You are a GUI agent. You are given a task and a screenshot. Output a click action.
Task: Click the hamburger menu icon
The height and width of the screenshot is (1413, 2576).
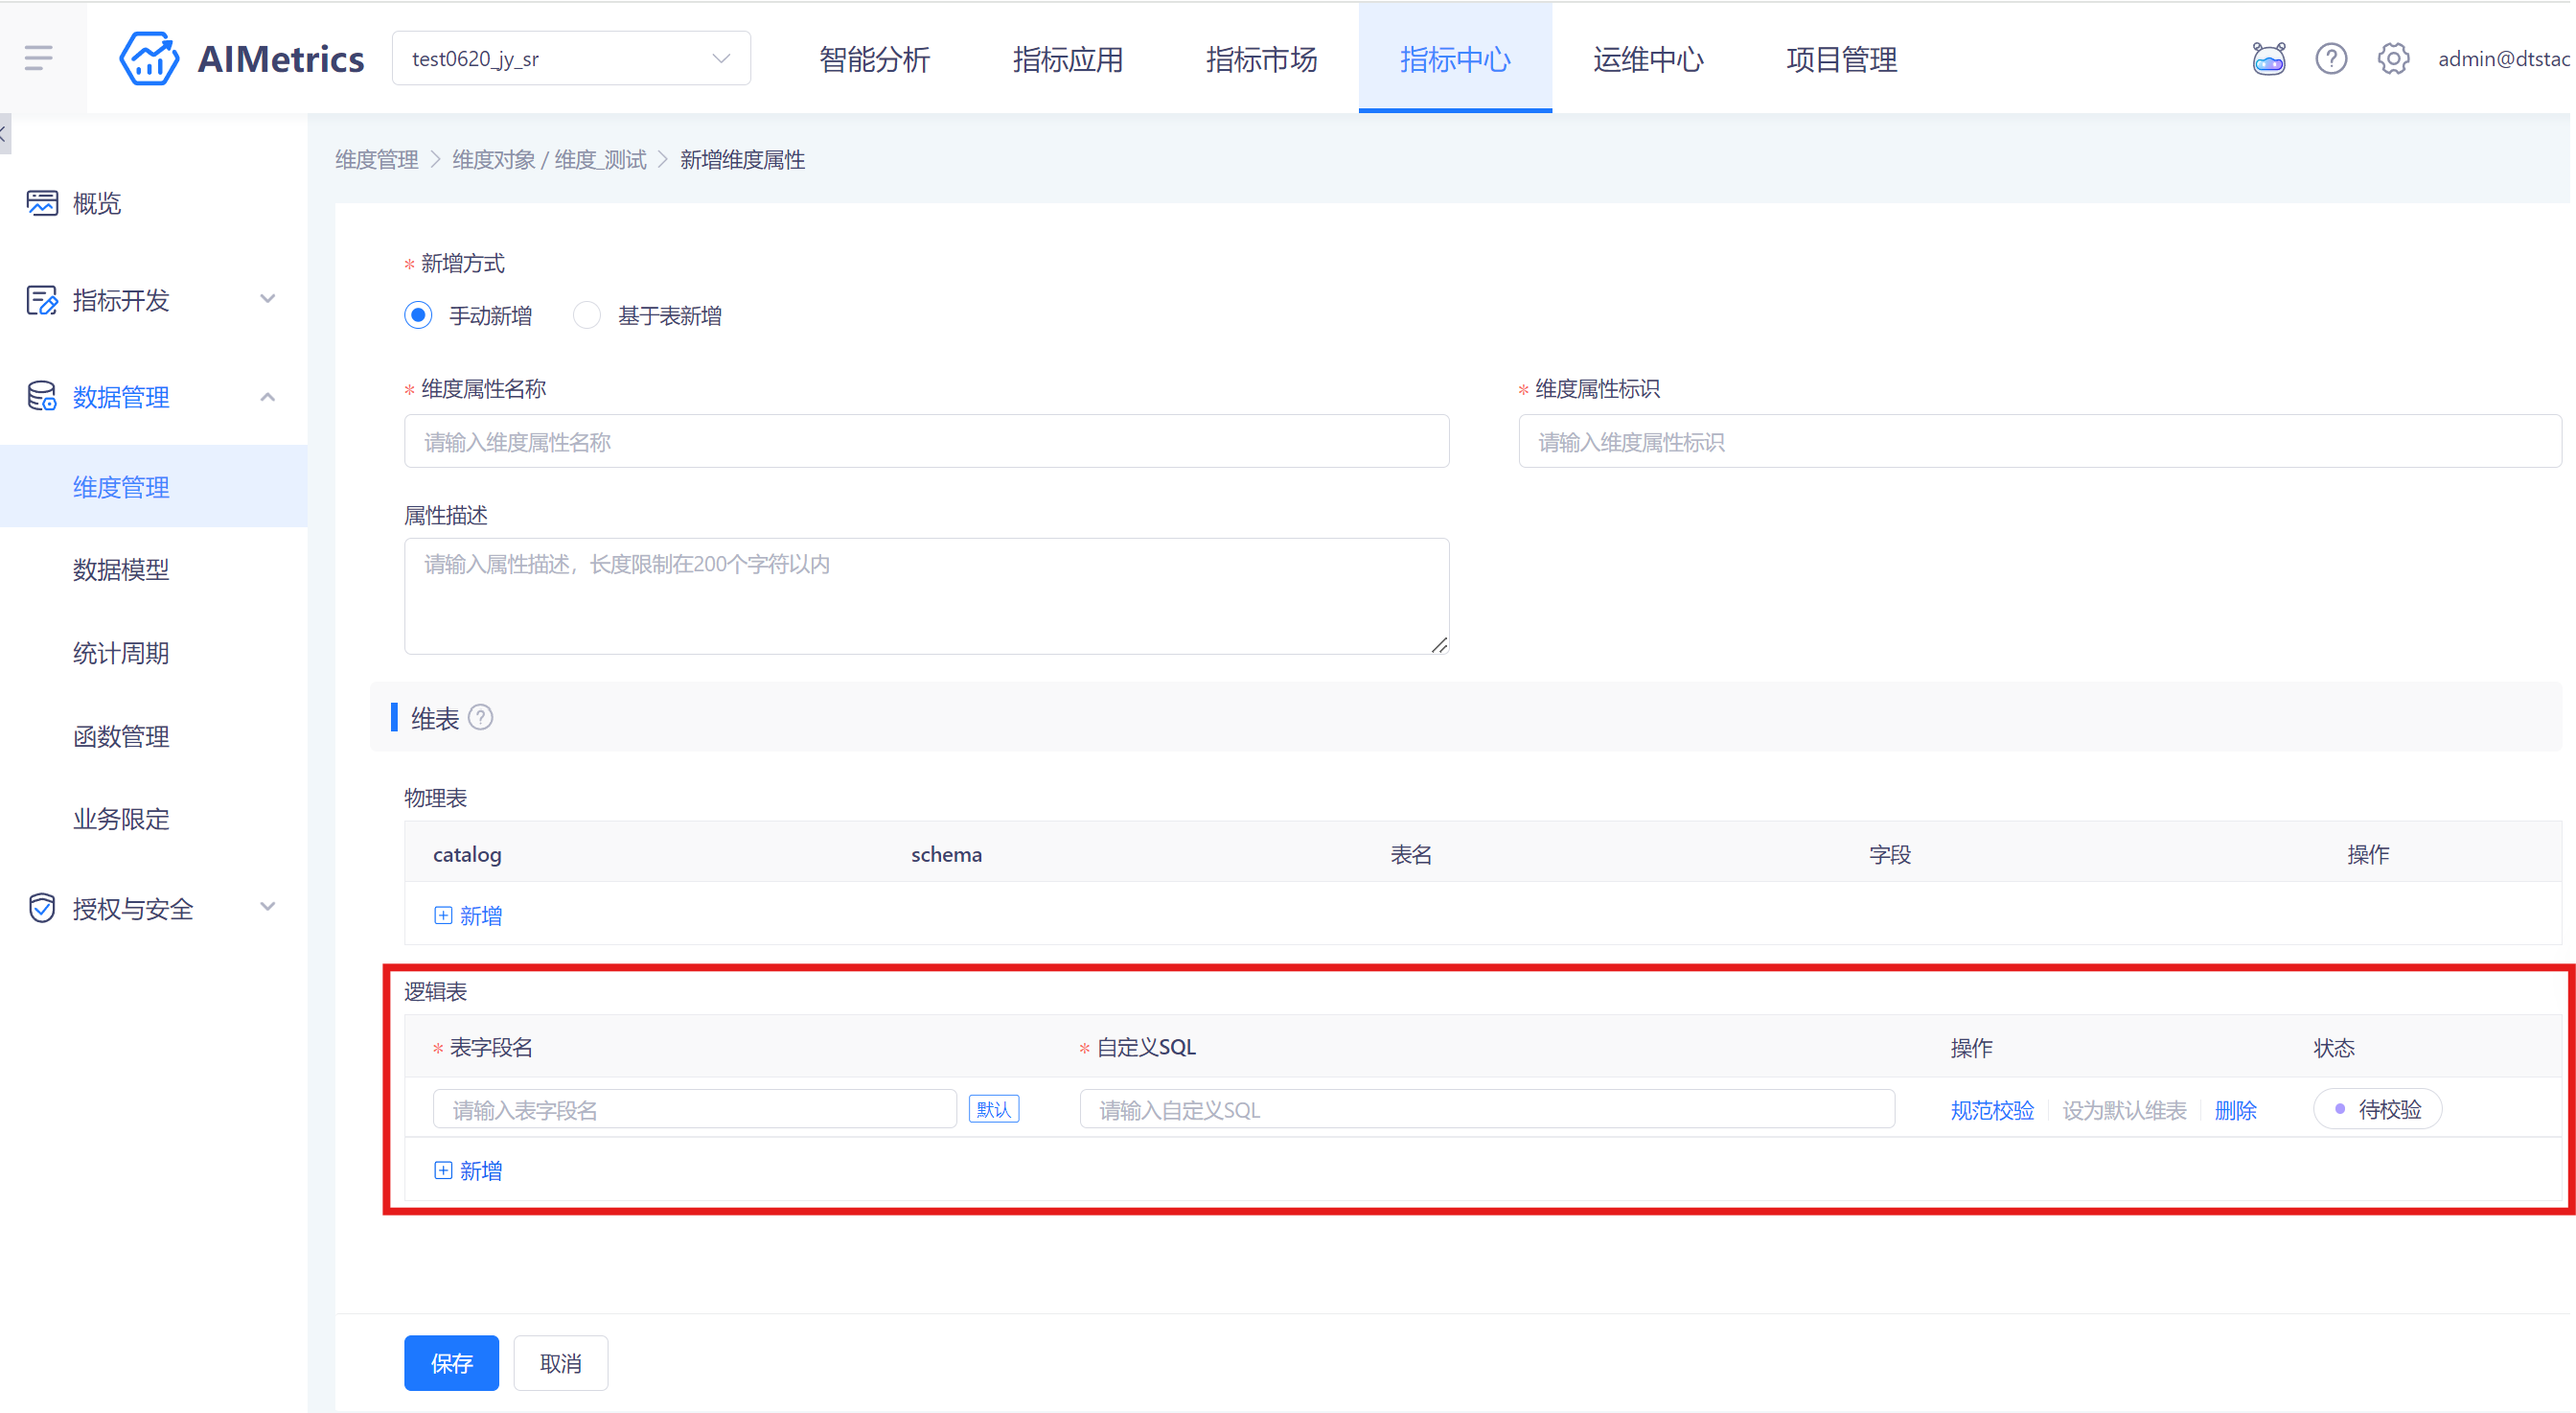pos(38,58)
